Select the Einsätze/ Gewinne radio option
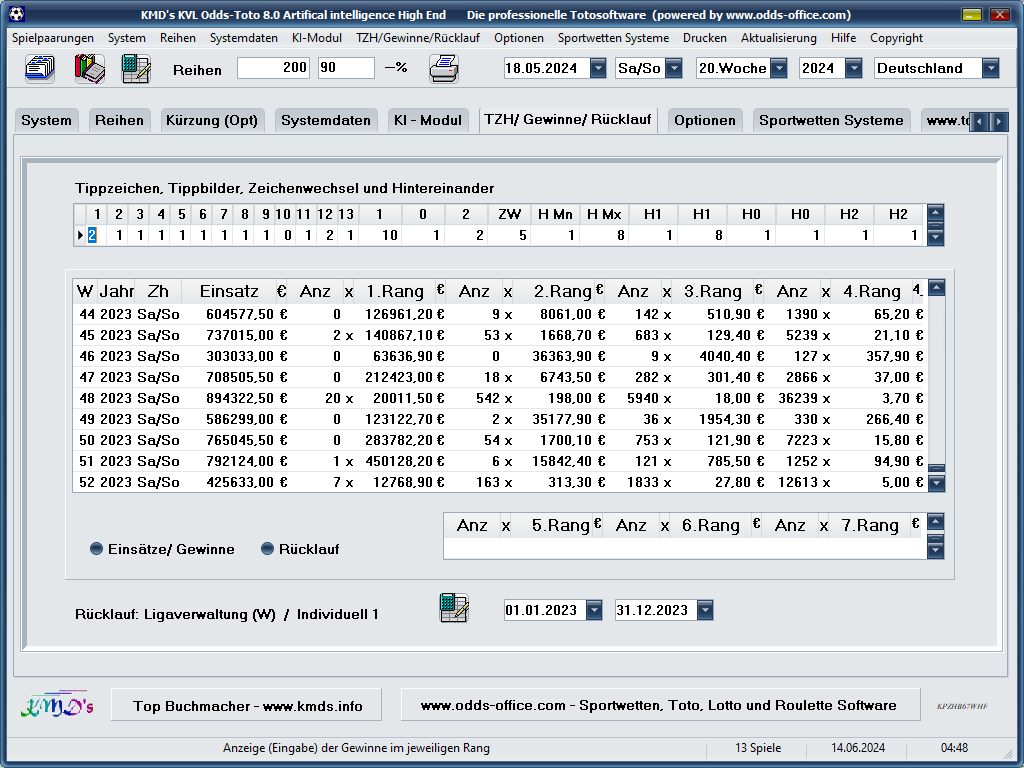This screenshot has height=768, width=1024. pyautogui.click(x=97, y=549)
